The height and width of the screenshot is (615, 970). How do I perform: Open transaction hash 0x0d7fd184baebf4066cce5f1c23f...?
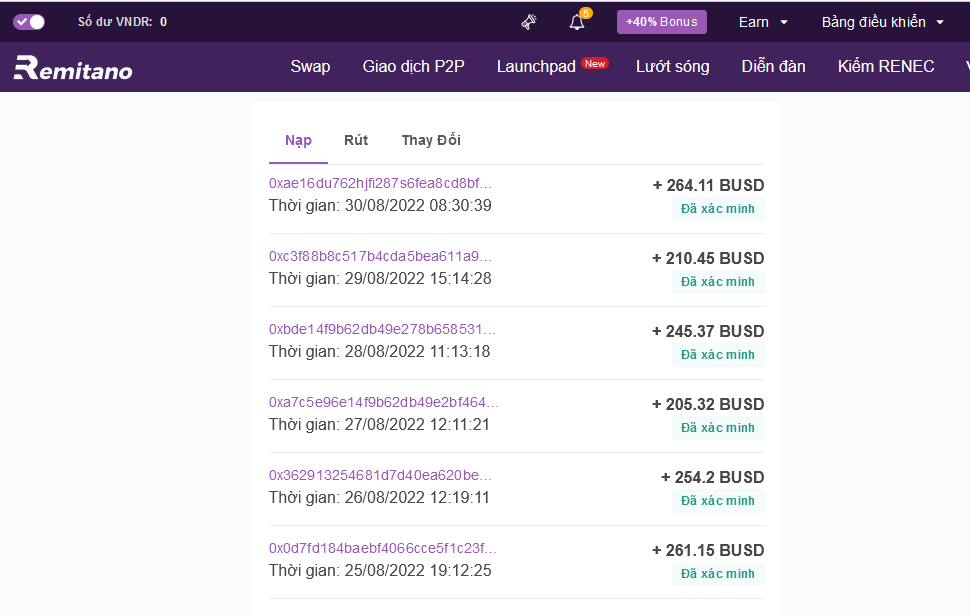click(x=383, y=548)
